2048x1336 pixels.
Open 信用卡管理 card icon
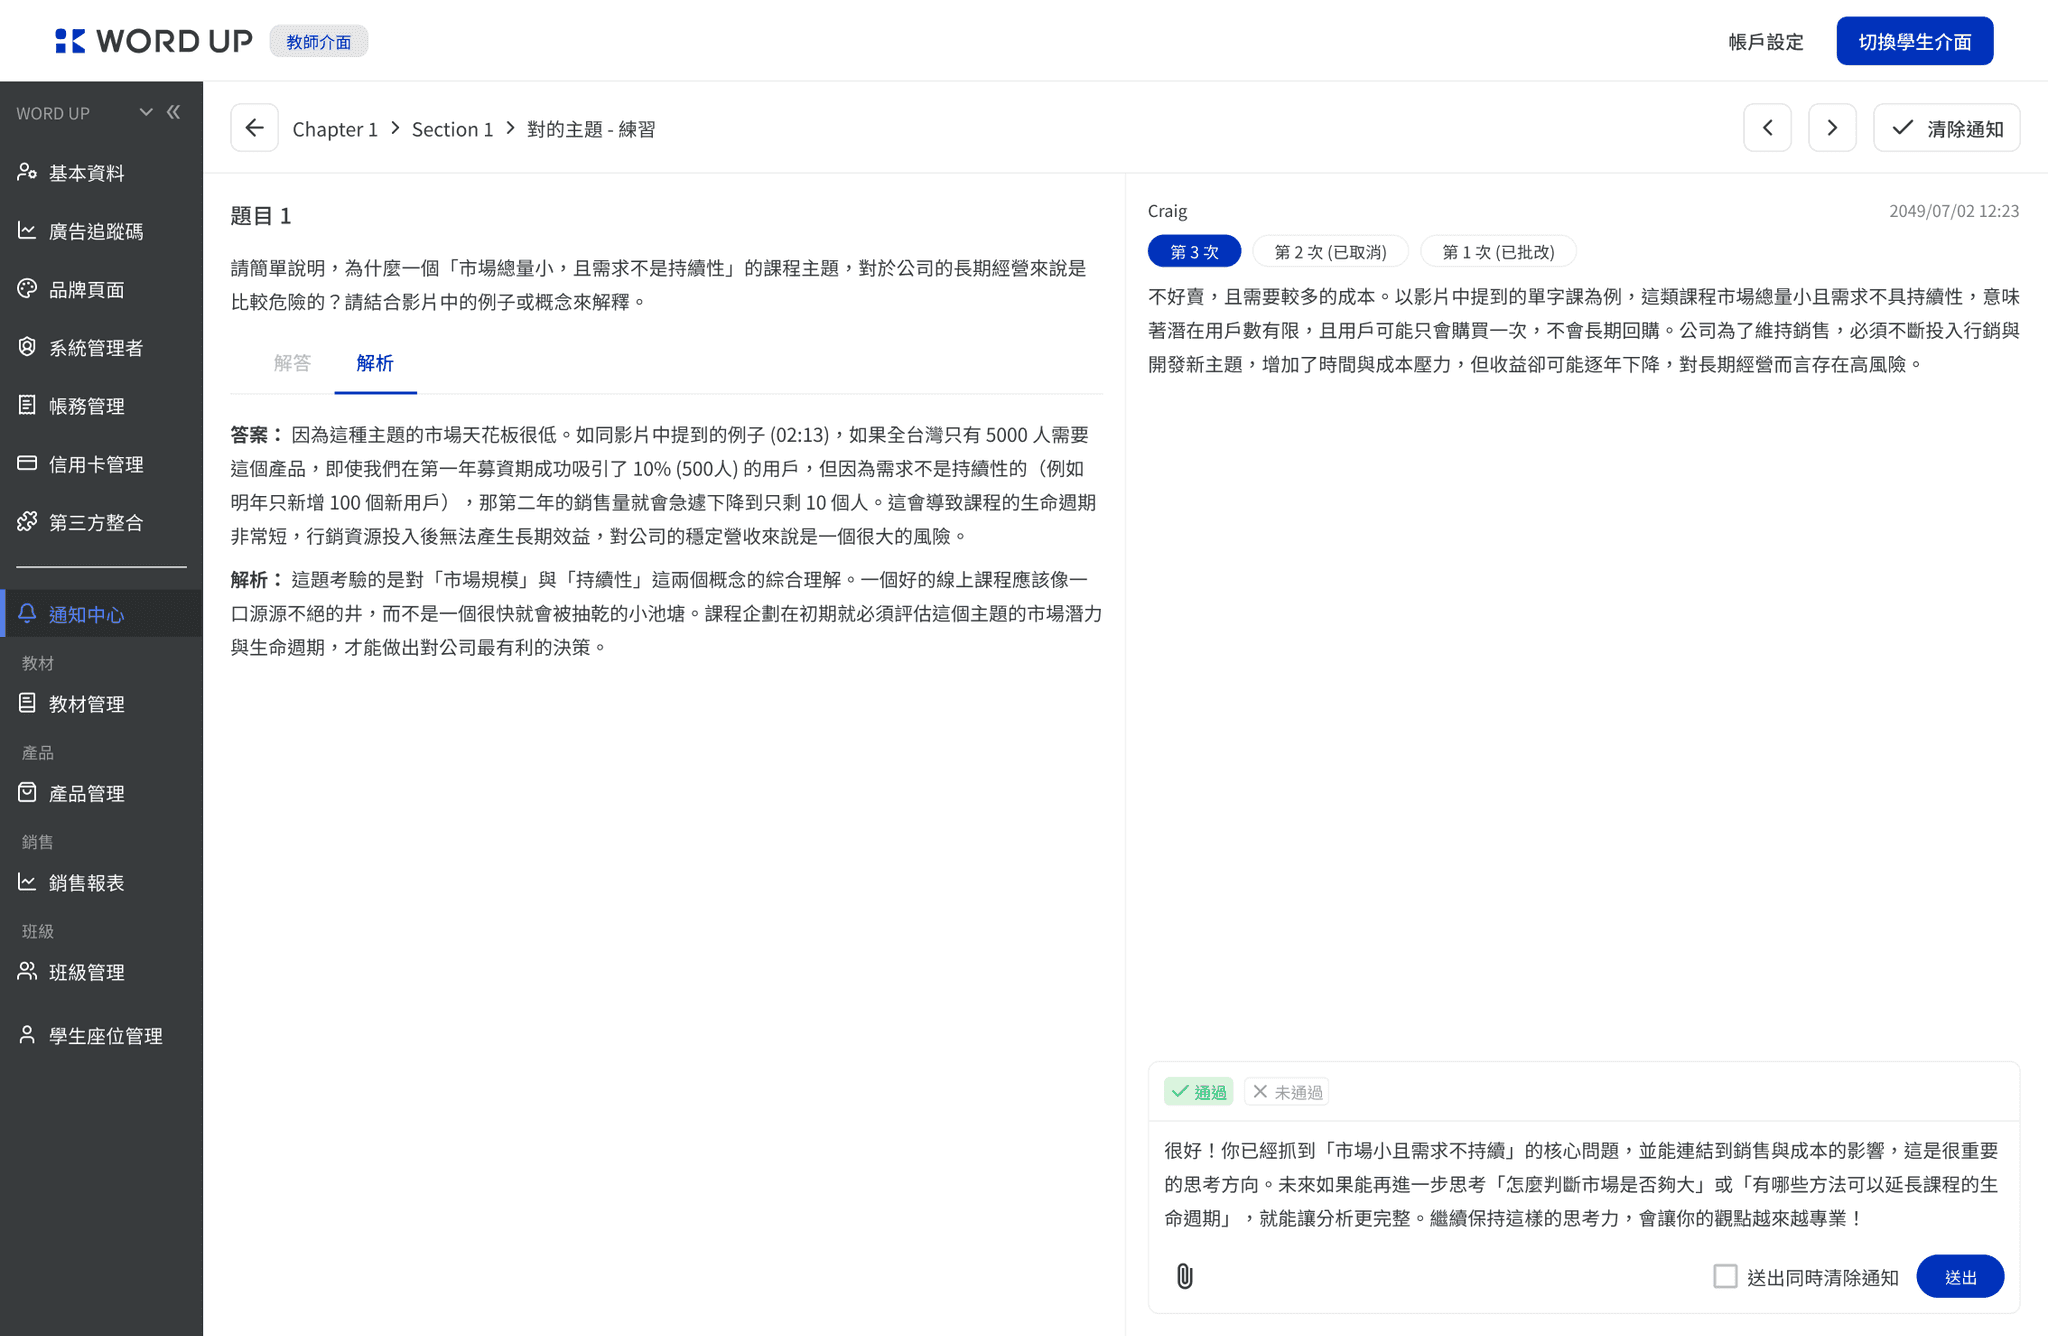coord(28,463)
